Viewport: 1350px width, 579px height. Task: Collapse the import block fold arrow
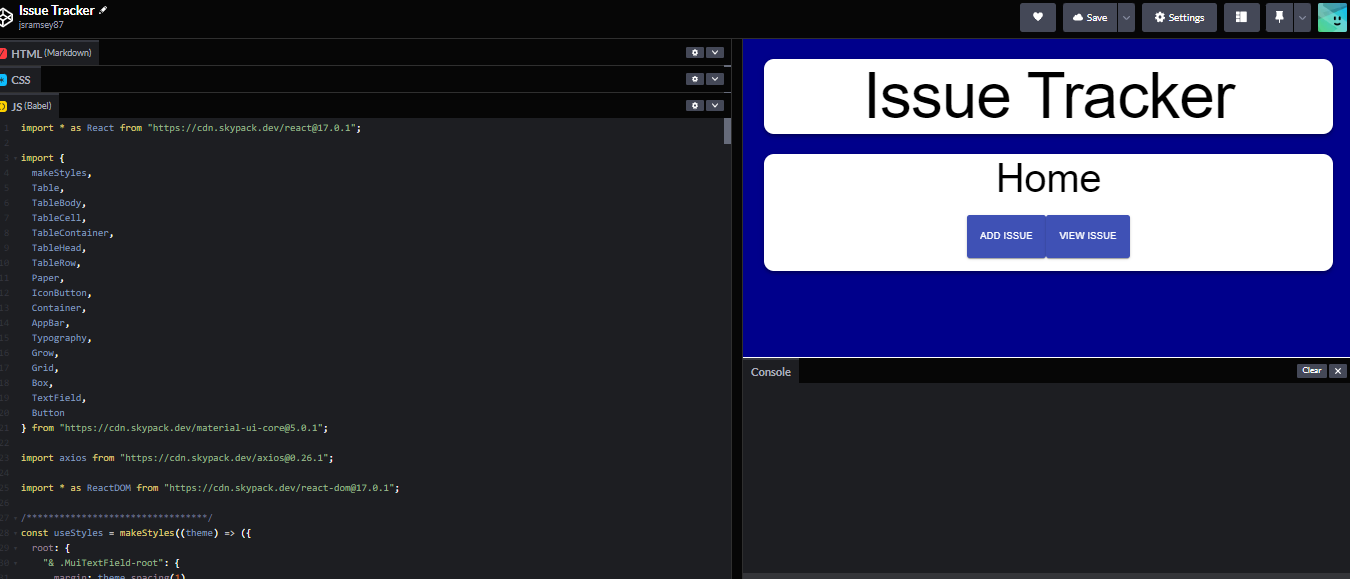pyautogui.click(x=14, y=158)
